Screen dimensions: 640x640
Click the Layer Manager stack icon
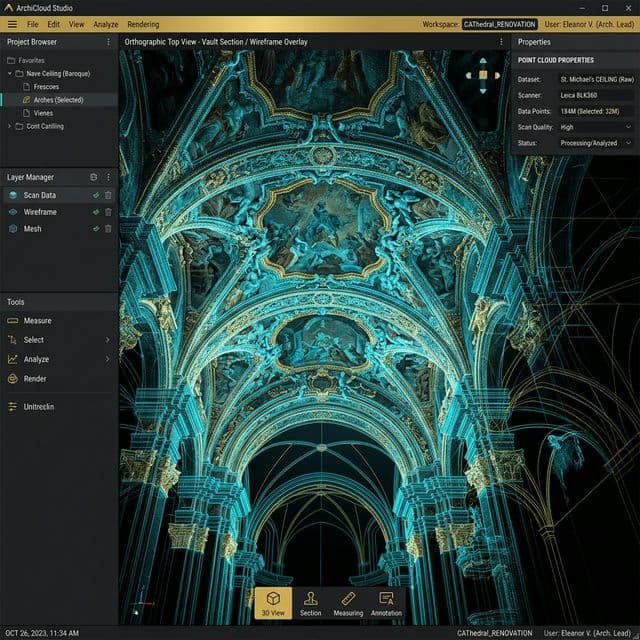point(93,177)
